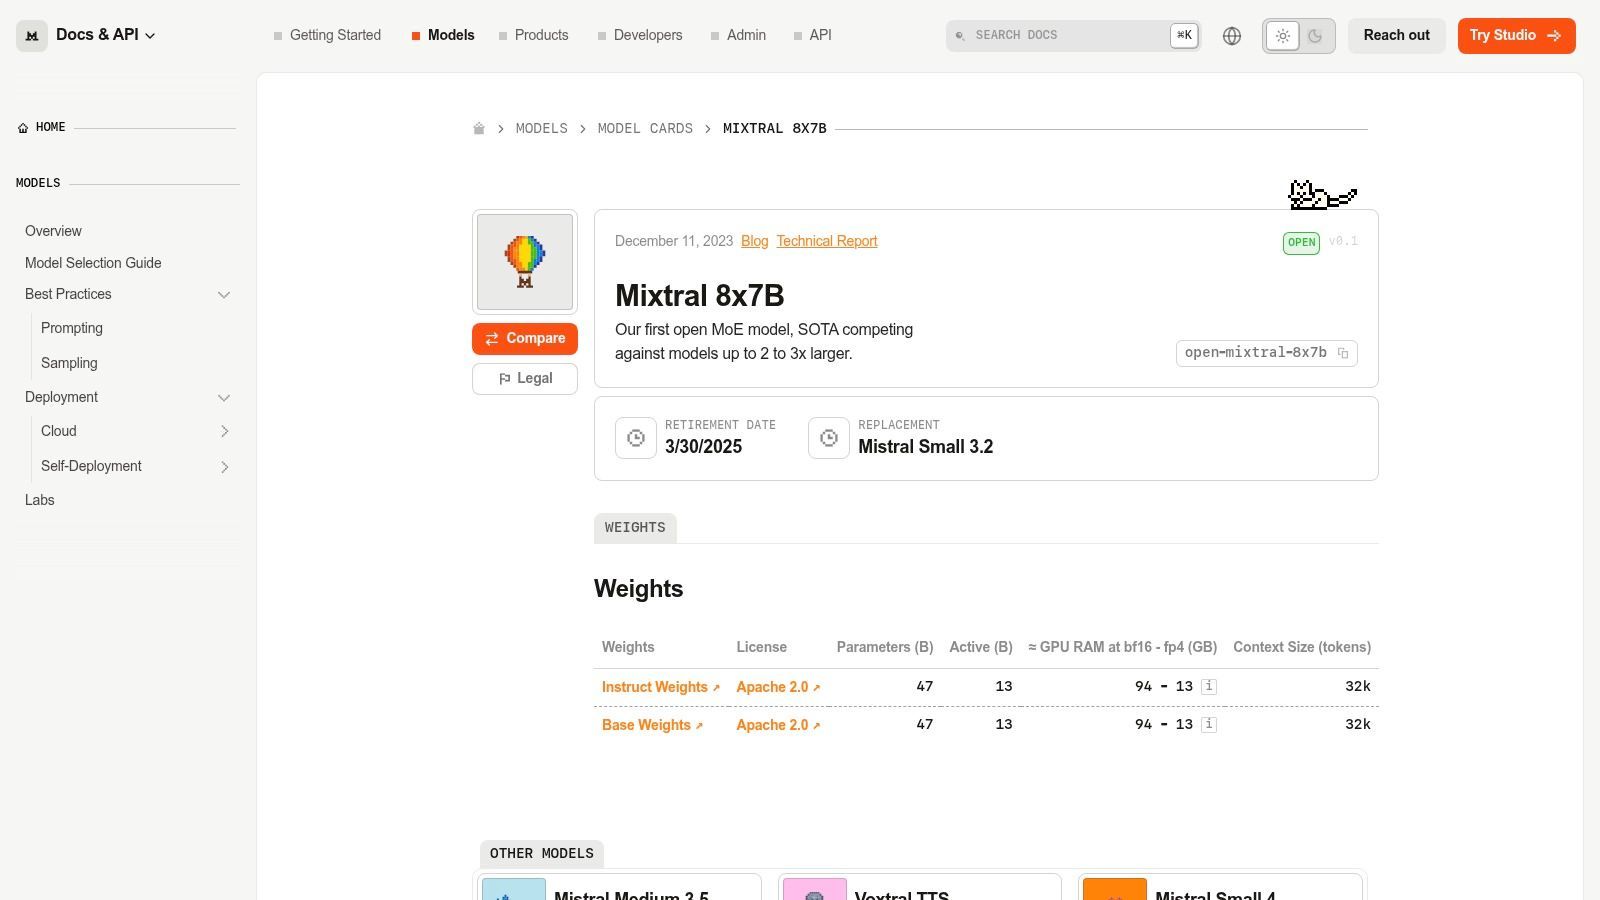Click the globe language icon

coord(1232,36)
